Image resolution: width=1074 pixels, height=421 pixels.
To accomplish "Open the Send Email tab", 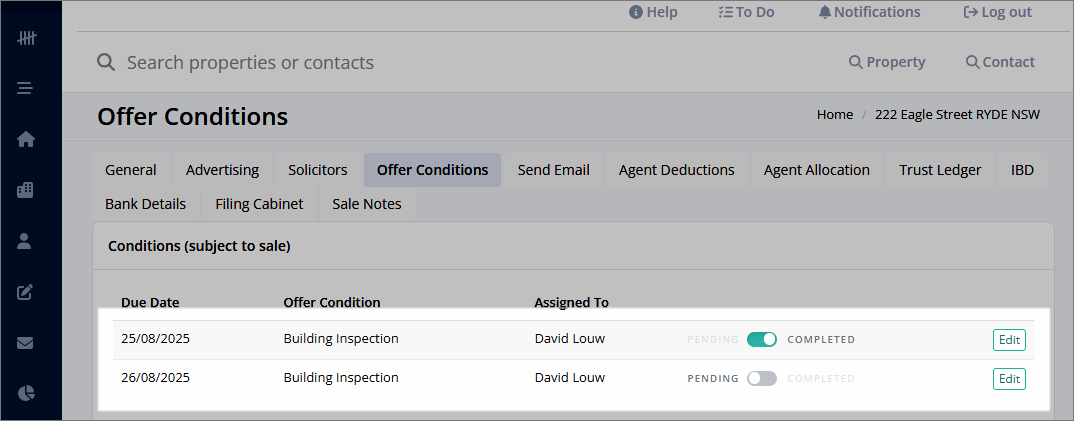I will tap(553, 170).
